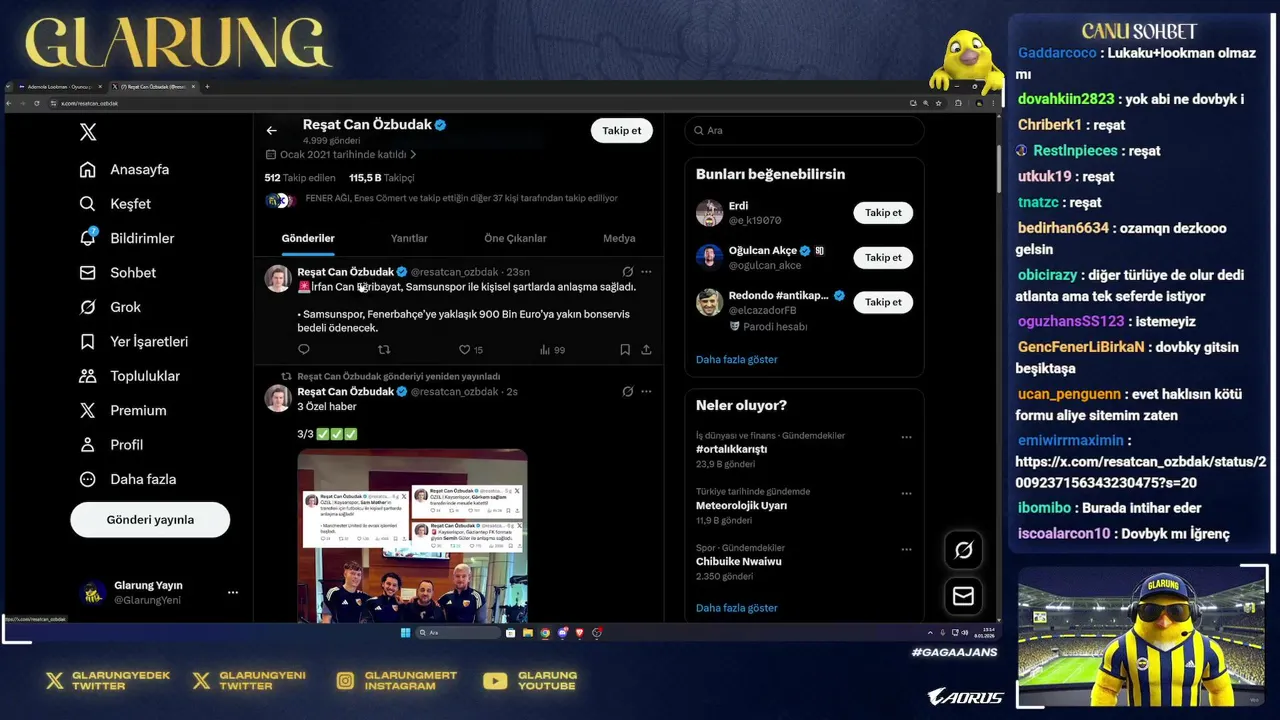The width and height of the screenshot is (1280, 720).
Task: Open Chrome from taskbar
Action: pos(545,633)
